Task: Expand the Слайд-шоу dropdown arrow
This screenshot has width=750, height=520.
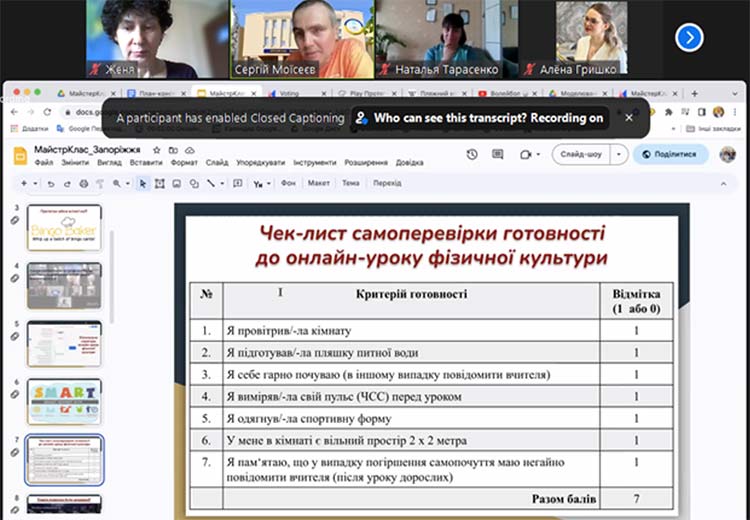Action: tap(620, 154)
